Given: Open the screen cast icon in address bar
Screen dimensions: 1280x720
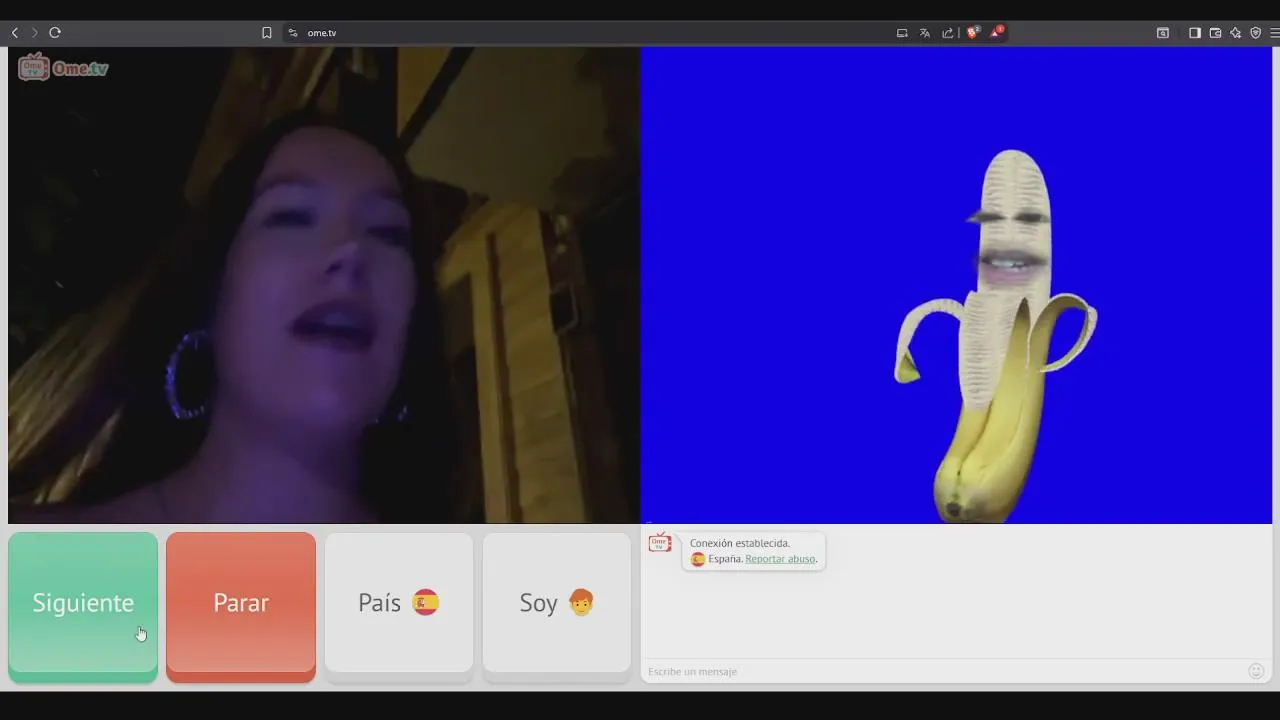Looking at the screenshot, I should 902,33.
